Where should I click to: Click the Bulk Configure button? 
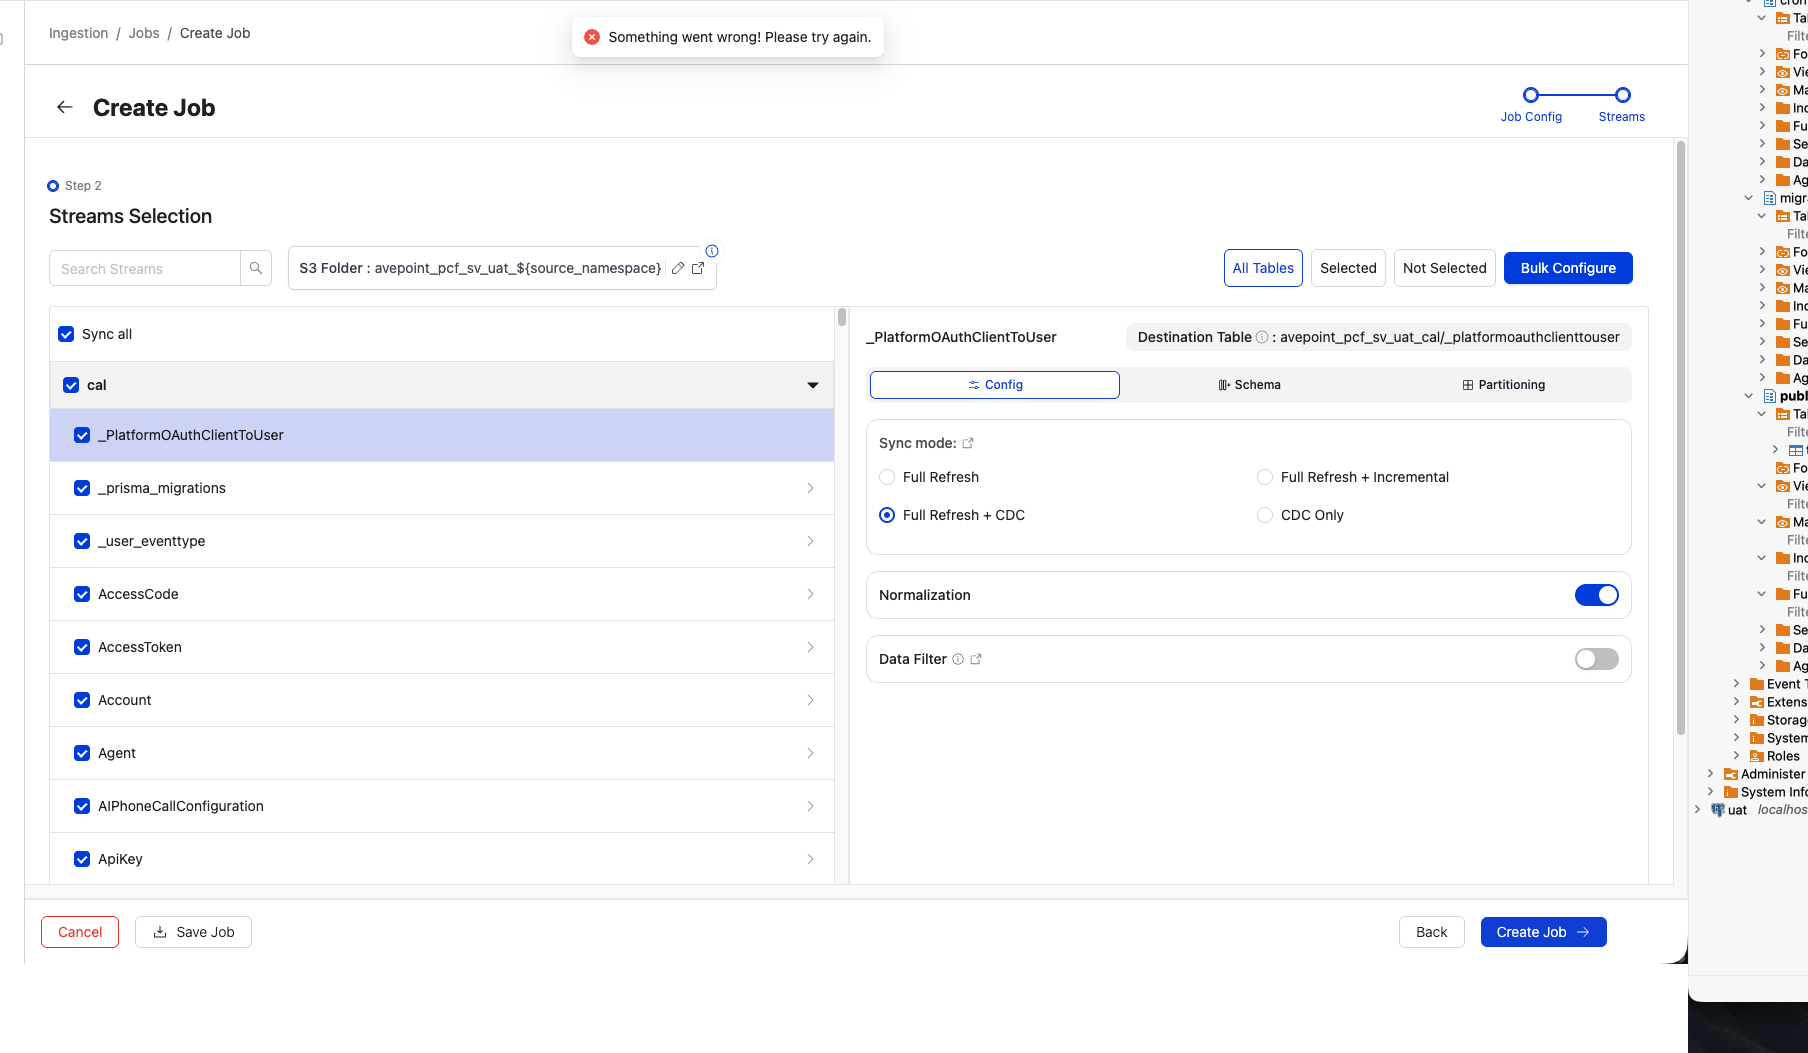coord(1568,268)
